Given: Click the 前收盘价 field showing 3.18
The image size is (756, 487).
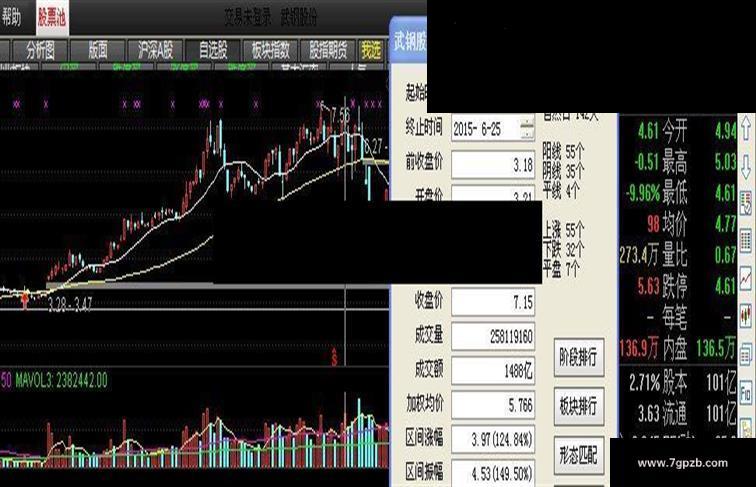Looking at the screenshot, I should tap(493, 165).
